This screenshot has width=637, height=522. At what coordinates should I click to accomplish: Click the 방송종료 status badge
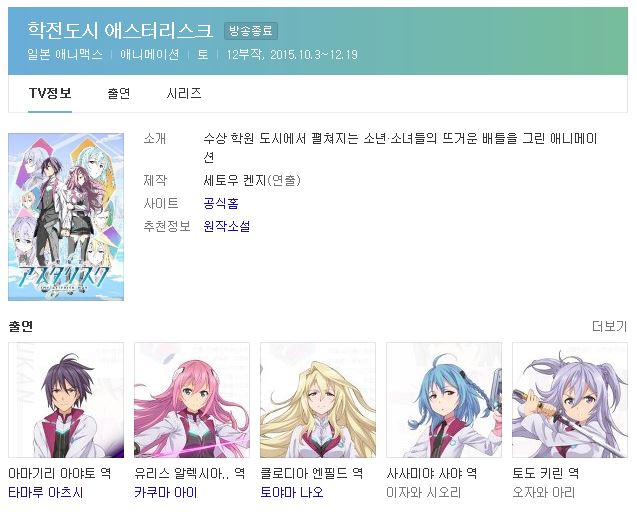tap(251, 31)
